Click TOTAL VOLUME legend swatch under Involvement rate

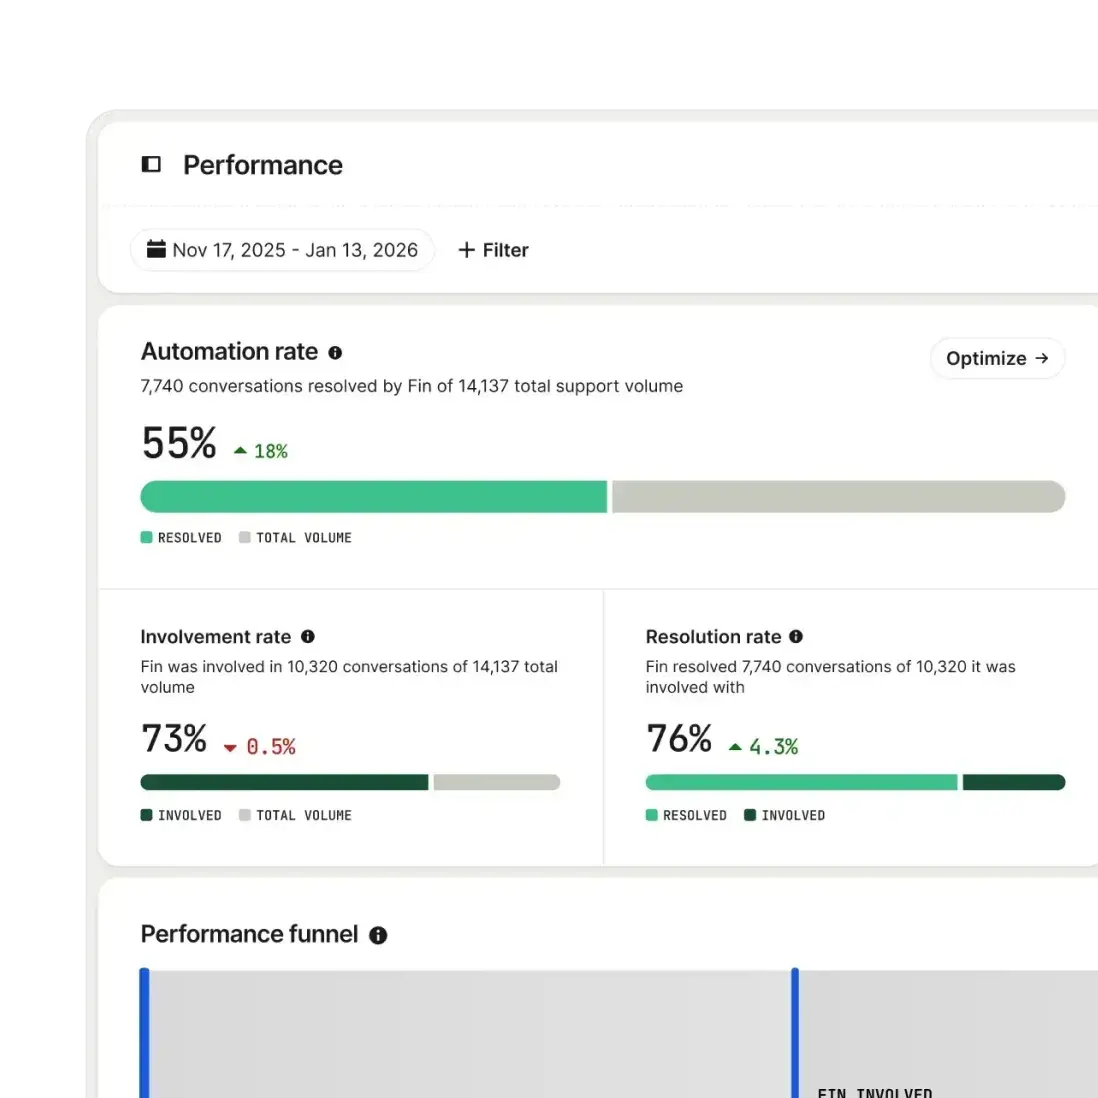point(244,815)
